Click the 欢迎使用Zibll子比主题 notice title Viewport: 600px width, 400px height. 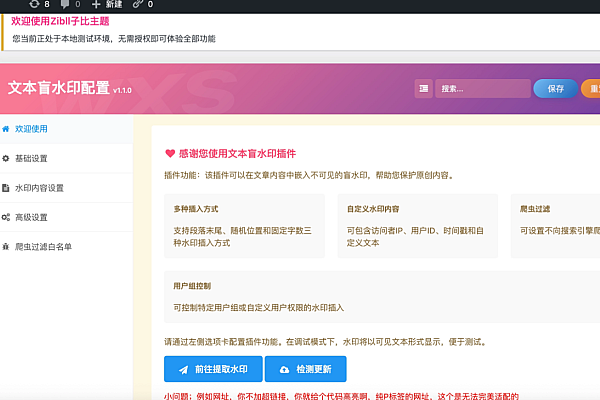[x=60, y=21]
